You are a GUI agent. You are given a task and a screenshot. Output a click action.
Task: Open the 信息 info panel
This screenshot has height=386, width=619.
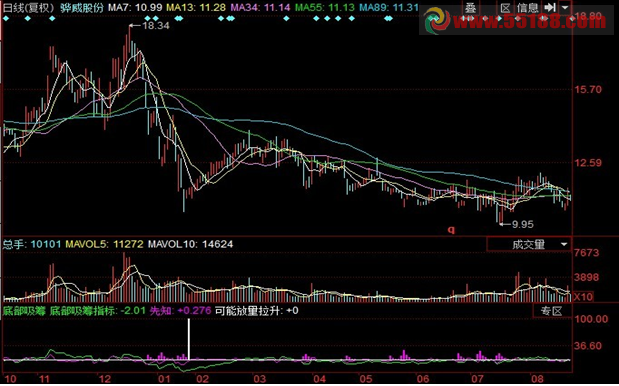(527, 7)
